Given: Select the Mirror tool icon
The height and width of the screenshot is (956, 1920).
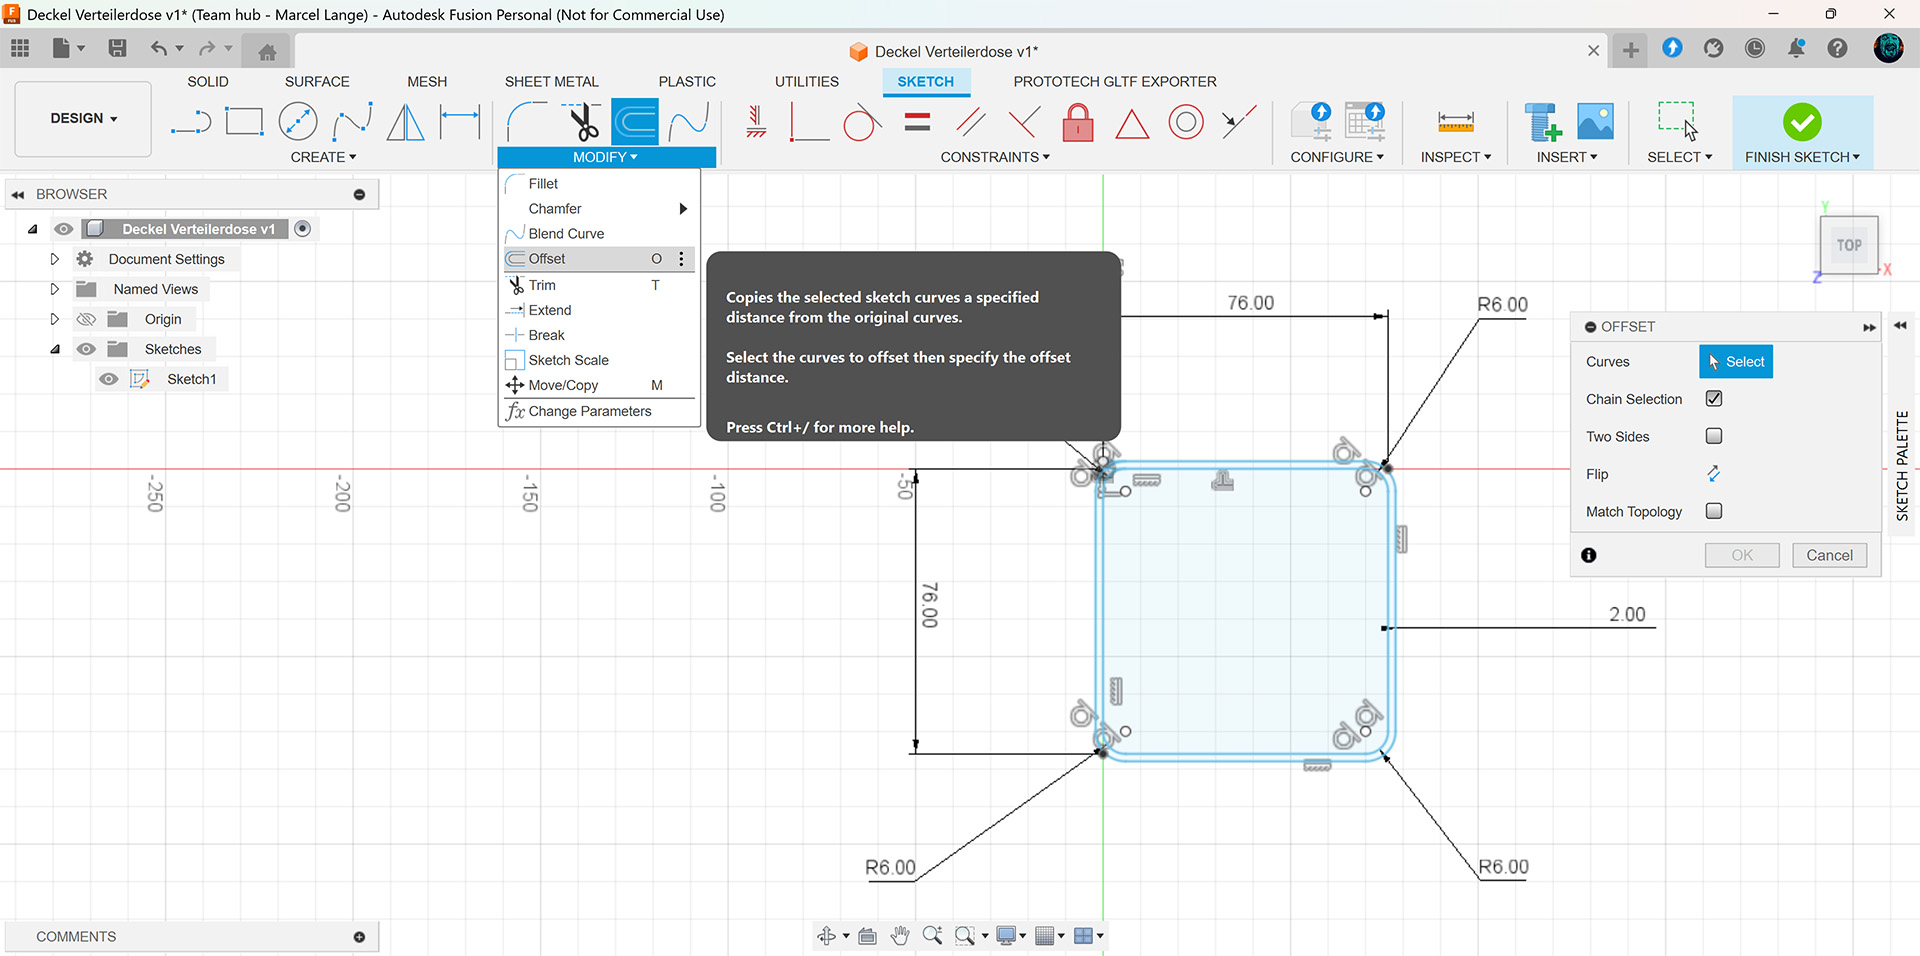Looking at the screenshot, I should [x=405, y=122].
